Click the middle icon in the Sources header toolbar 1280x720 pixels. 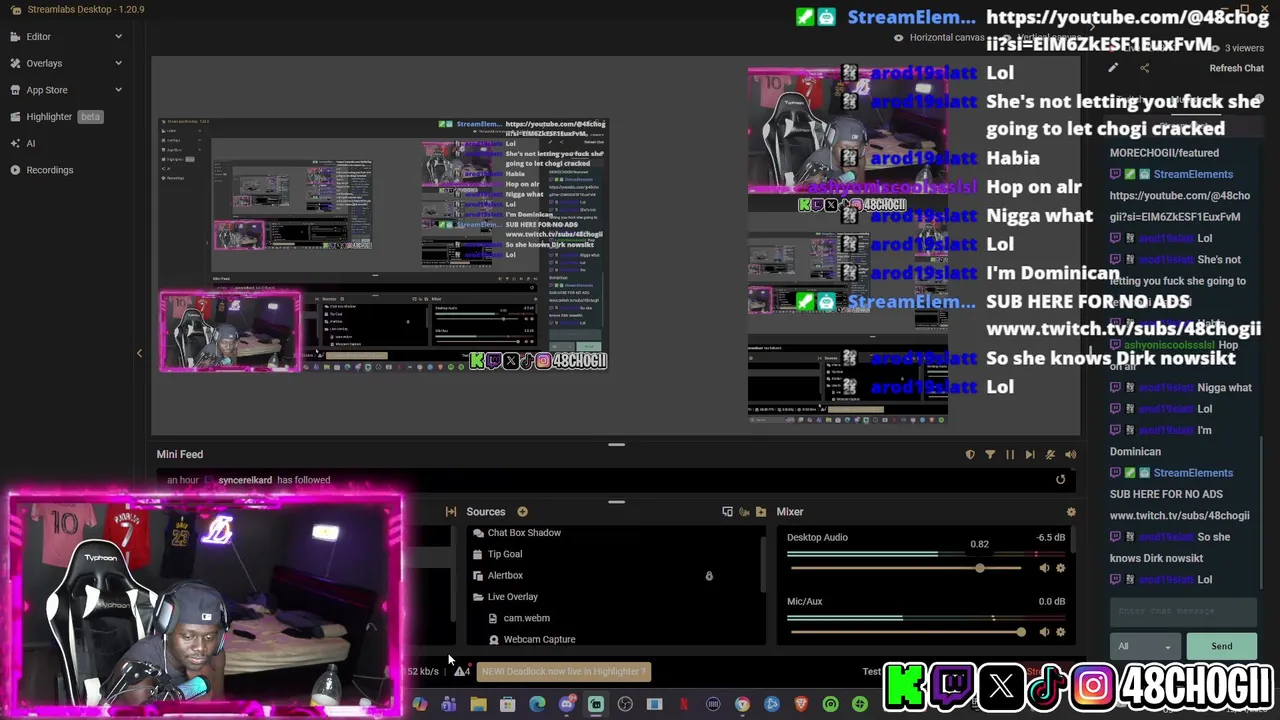point(744,512)
